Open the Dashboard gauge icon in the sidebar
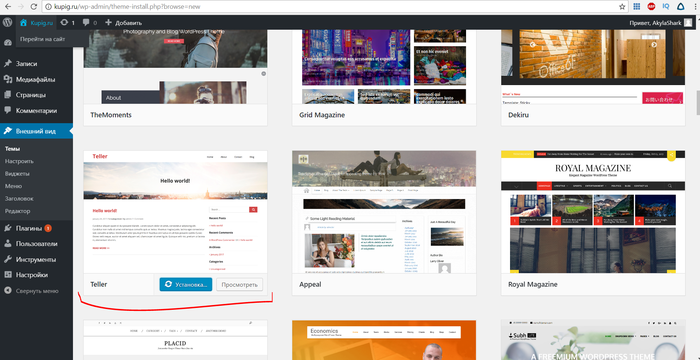700x360 pixels. pos(7,43)
